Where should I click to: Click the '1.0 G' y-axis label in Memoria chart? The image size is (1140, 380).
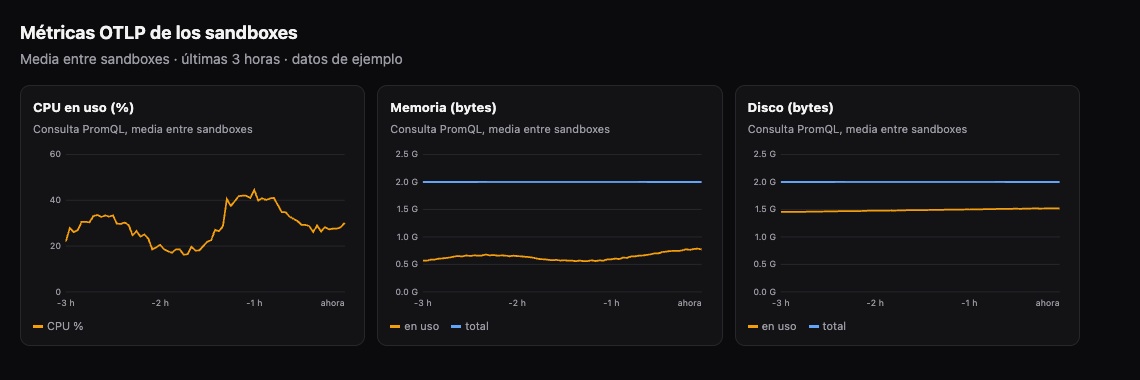coord(406,237)
